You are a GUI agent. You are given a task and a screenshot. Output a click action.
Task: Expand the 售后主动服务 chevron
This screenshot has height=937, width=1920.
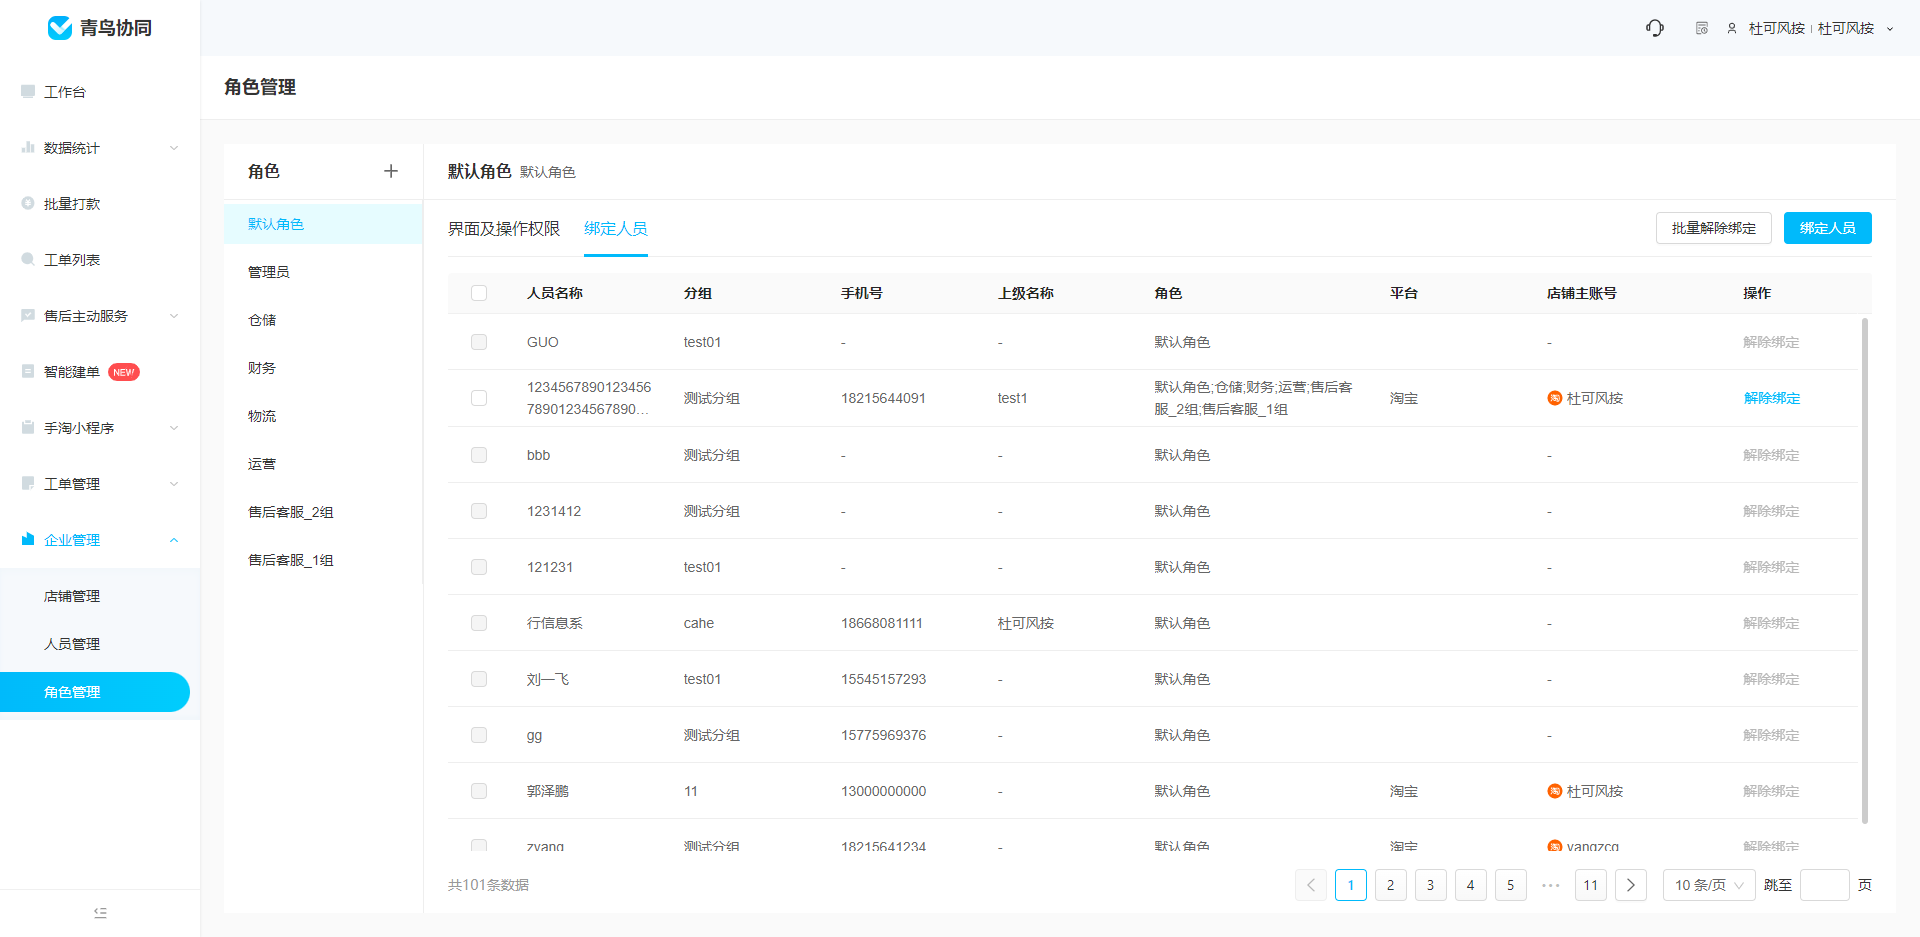[x=174, y=316]
